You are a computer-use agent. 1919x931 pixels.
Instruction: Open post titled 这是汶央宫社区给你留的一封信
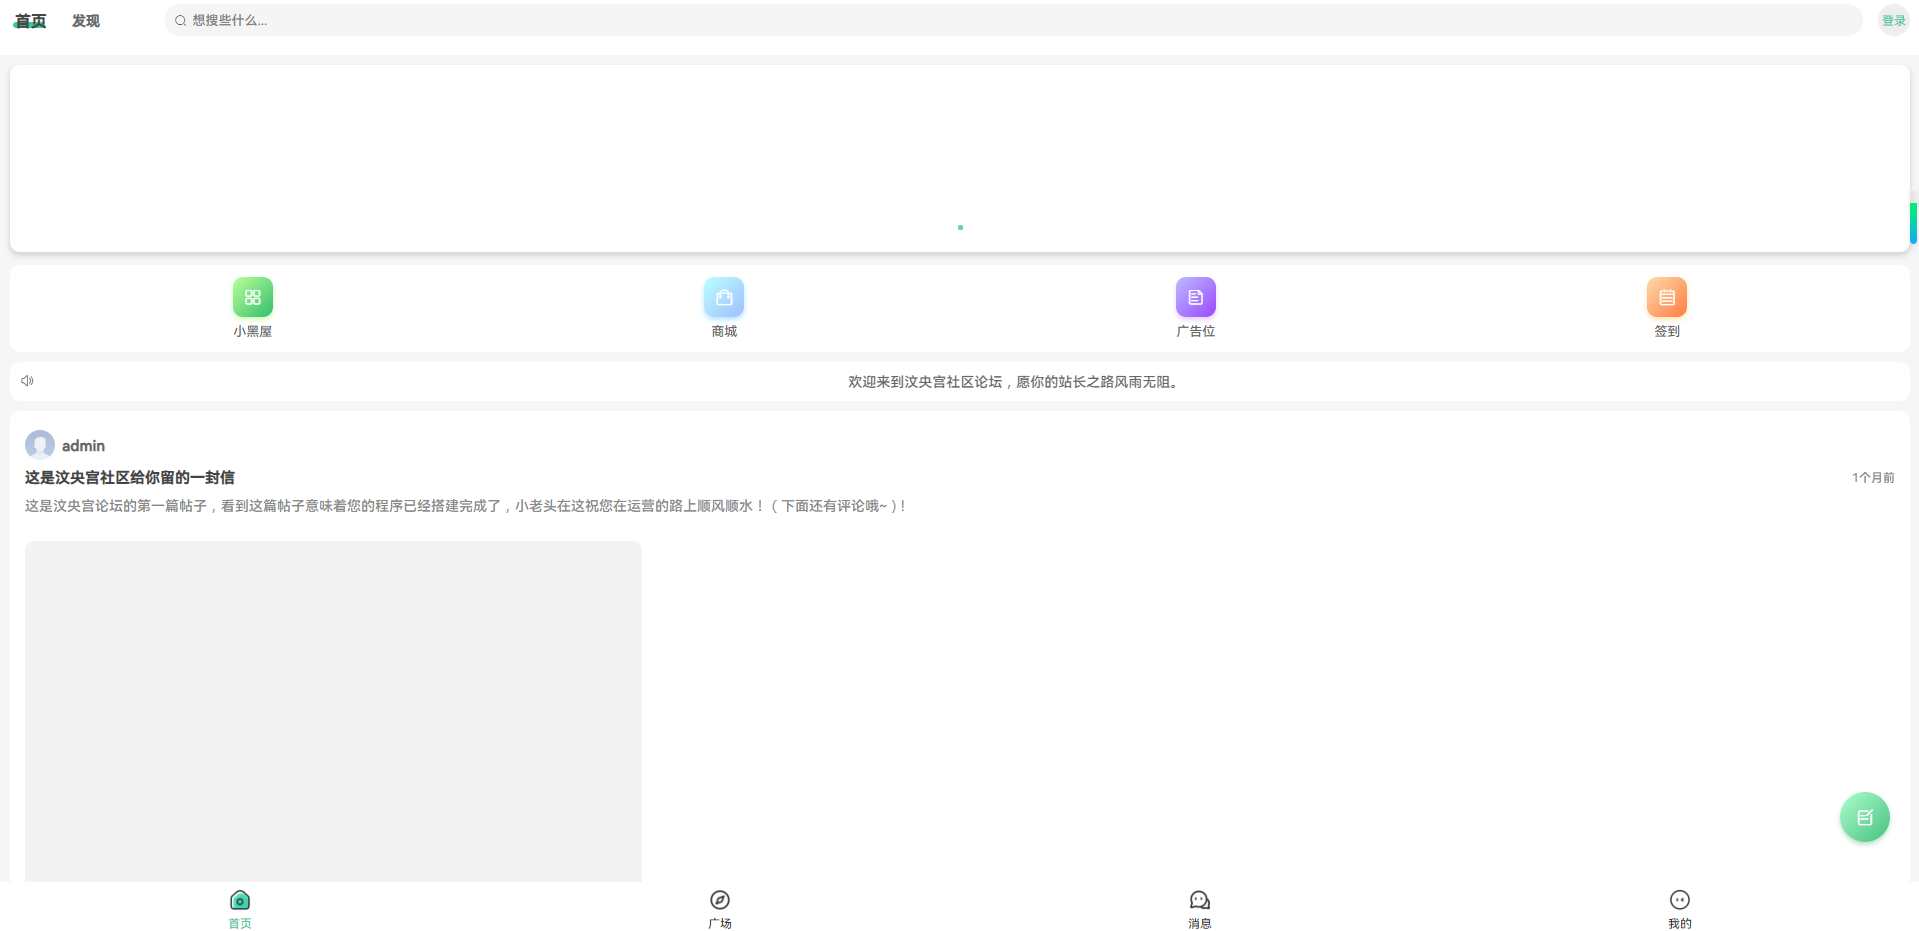[130, 478]
